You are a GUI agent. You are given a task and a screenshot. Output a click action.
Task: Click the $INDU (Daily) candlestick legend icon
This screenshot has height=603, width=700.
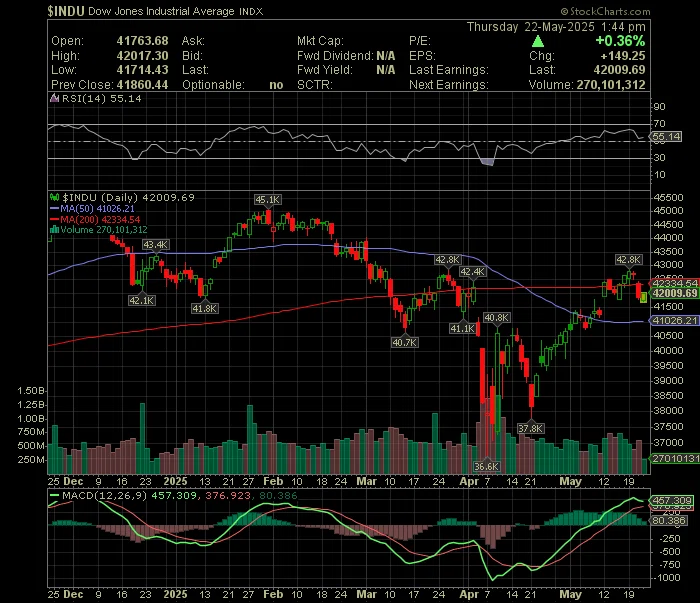(x=54, y=197)
